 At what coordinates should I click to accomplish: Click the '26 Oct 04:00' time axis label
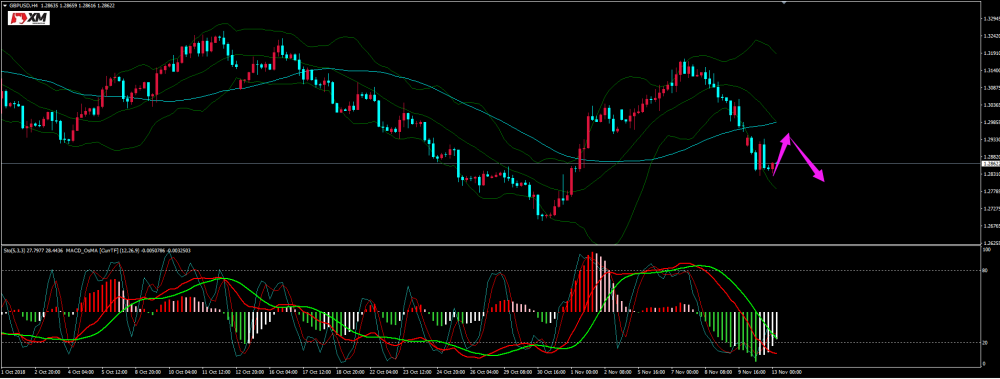tap(485, 372)
